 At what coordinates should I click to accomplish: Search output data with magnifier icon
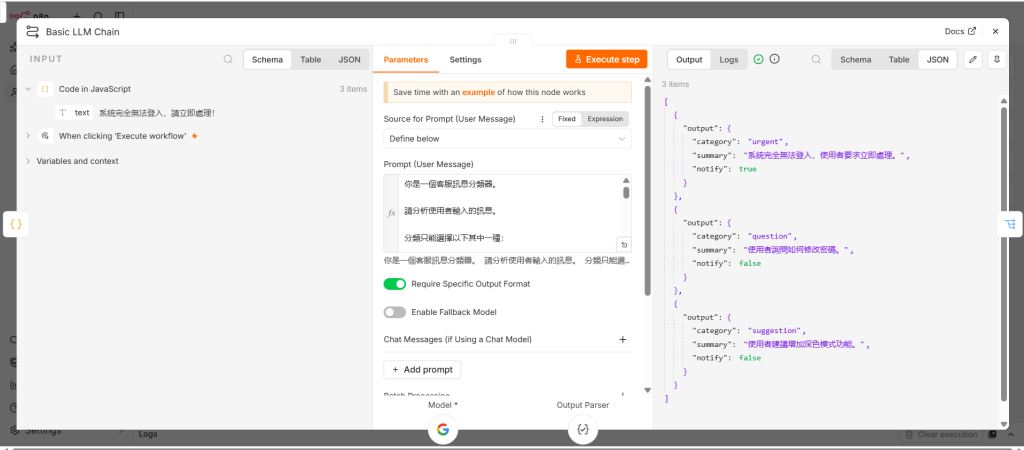point(816,59)
